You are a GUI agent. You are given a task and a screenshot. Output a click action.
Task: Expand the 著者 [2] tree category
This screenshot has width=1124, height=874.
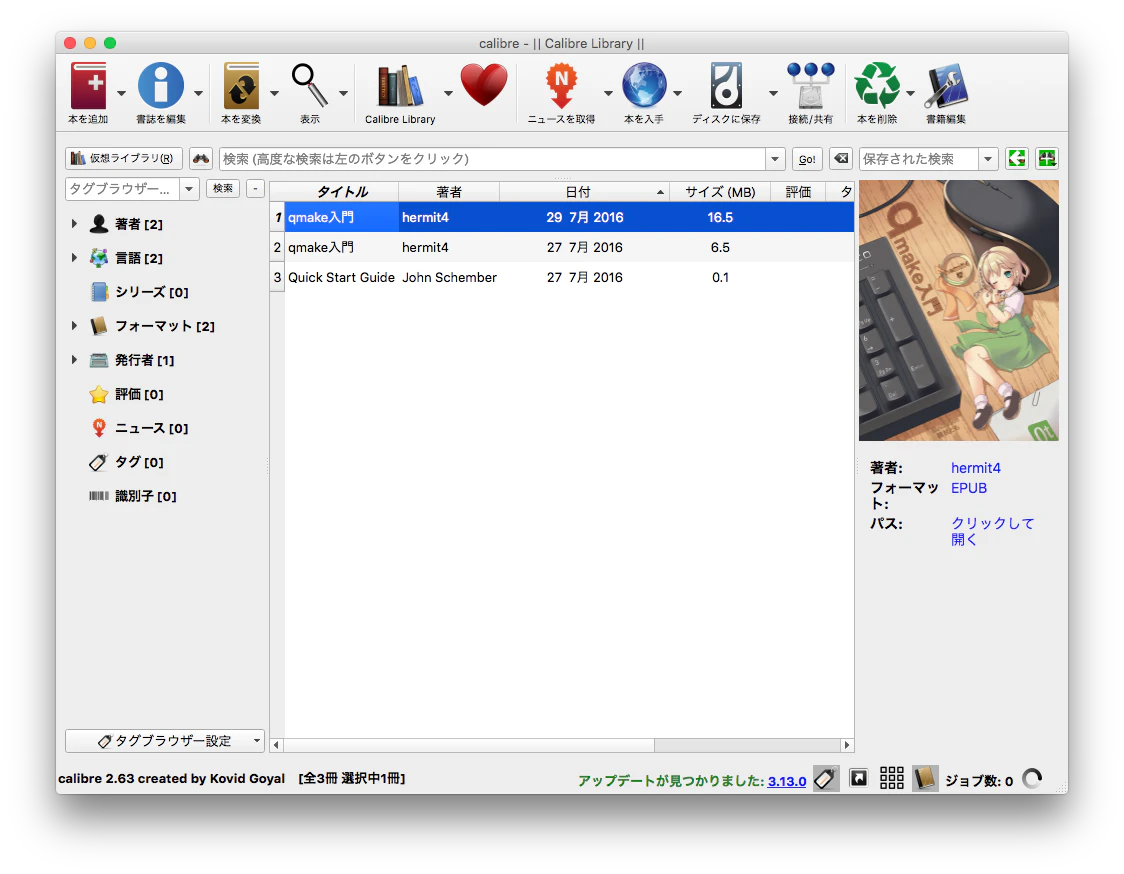pyautogui.click(x=75, y=224)
